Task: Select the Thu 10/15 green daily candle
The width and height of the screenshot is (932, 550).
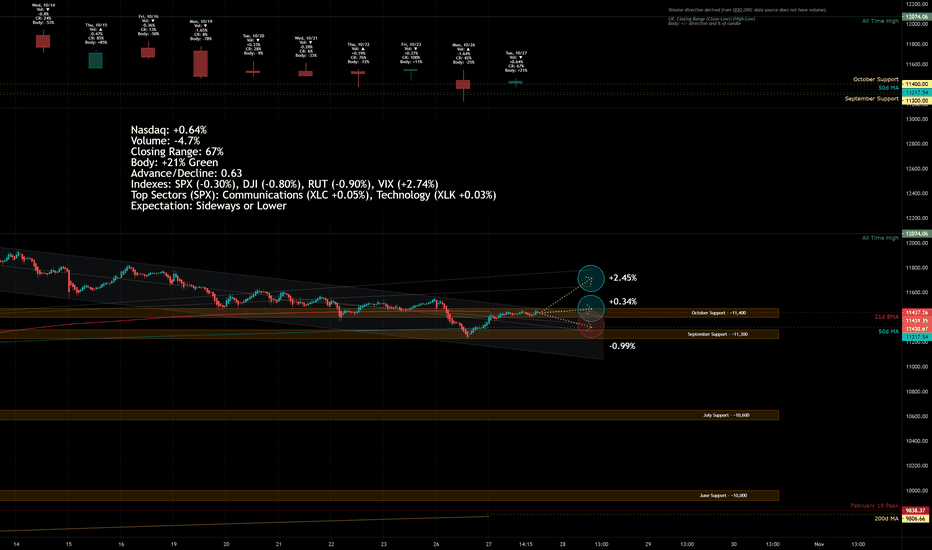Action: 95,60
